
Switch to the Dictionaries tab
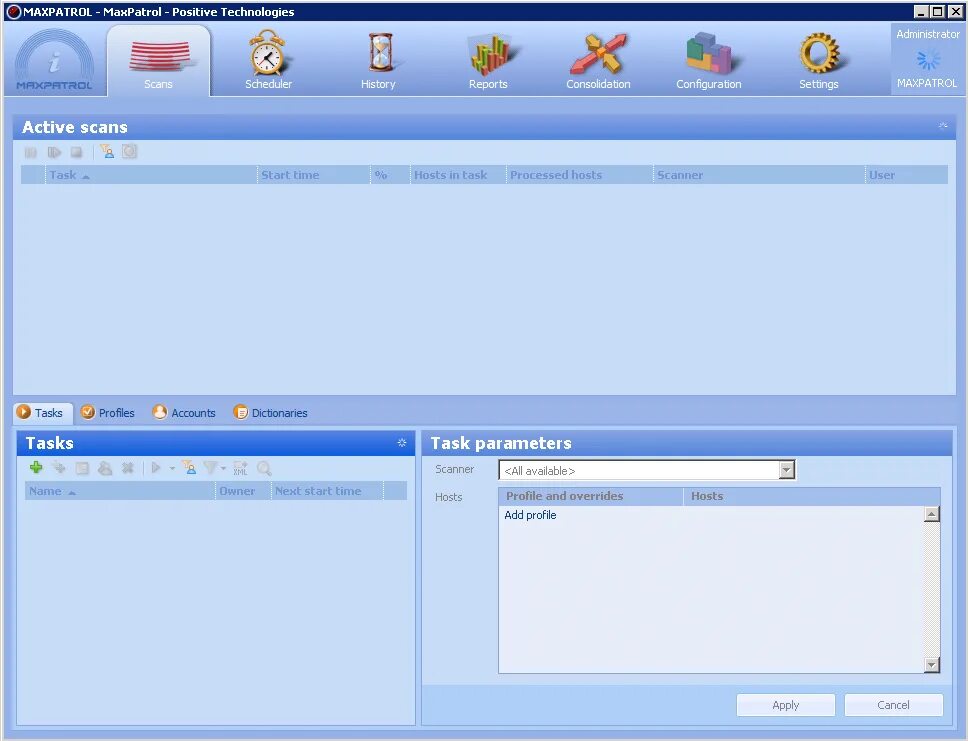tap(270, 412)
